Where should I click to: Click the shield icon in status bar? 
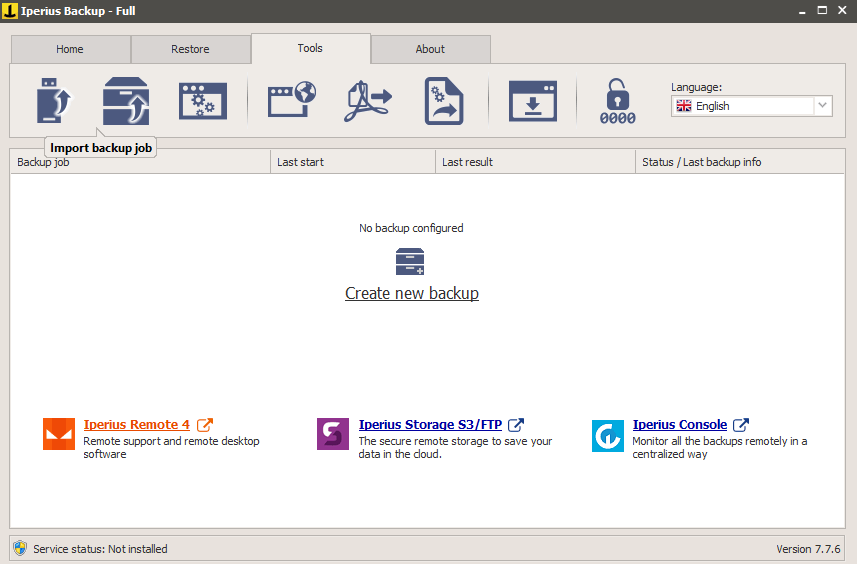pyautogui.click(x=20, y=548)
